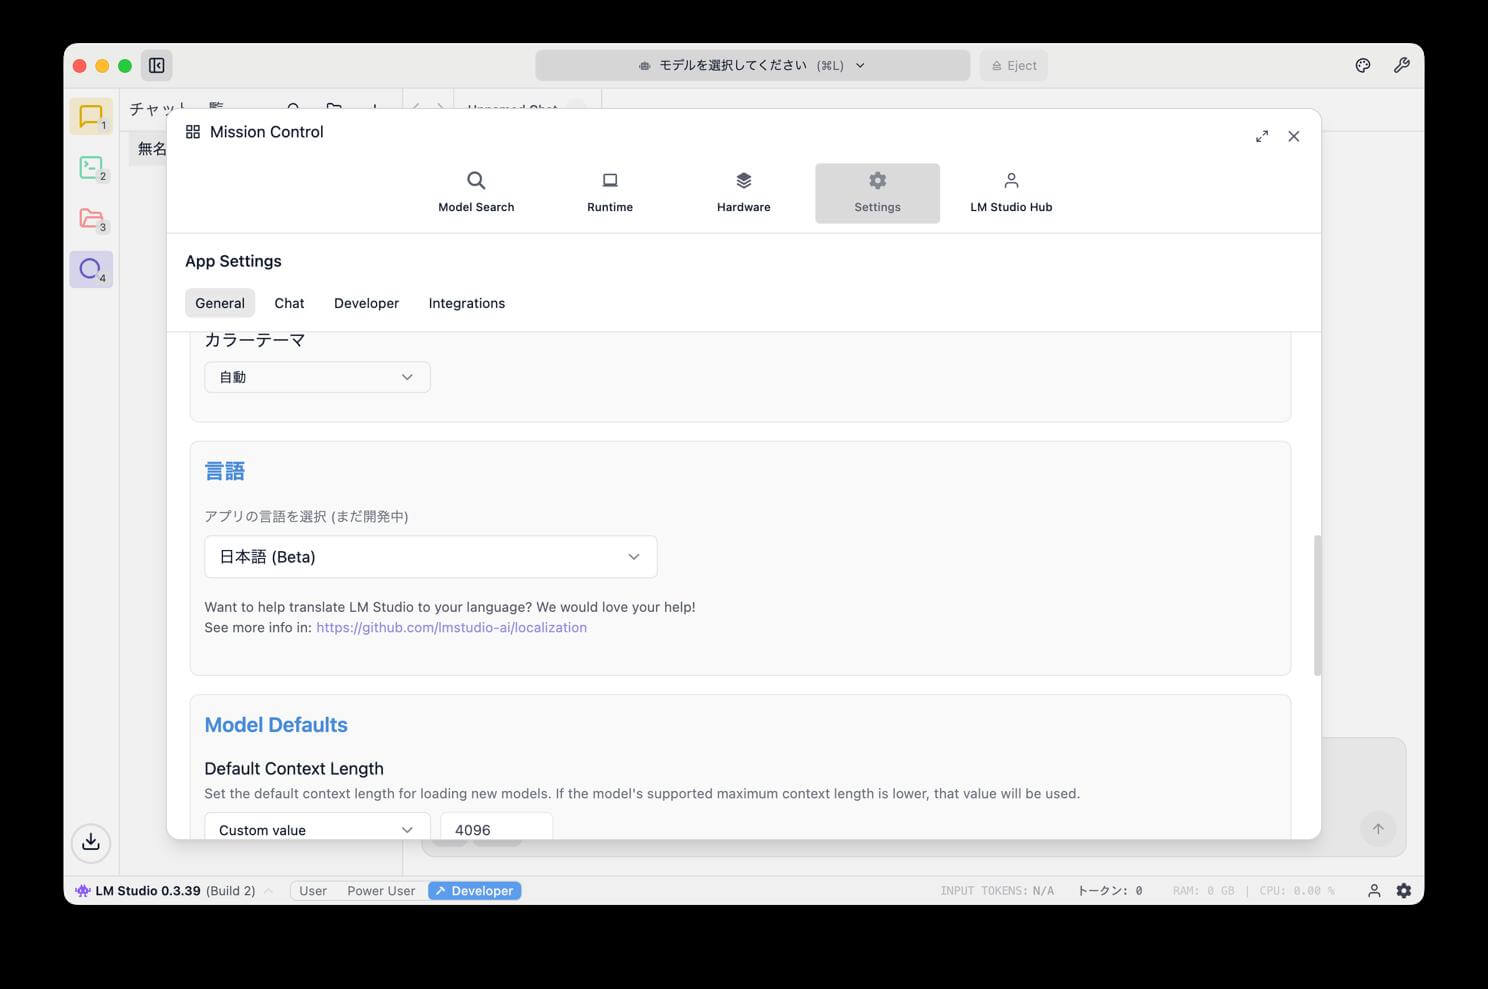Viewport: 1488px width, 989px height.
Task: Open the Chats sidebar icon
Action: [91, 117]
